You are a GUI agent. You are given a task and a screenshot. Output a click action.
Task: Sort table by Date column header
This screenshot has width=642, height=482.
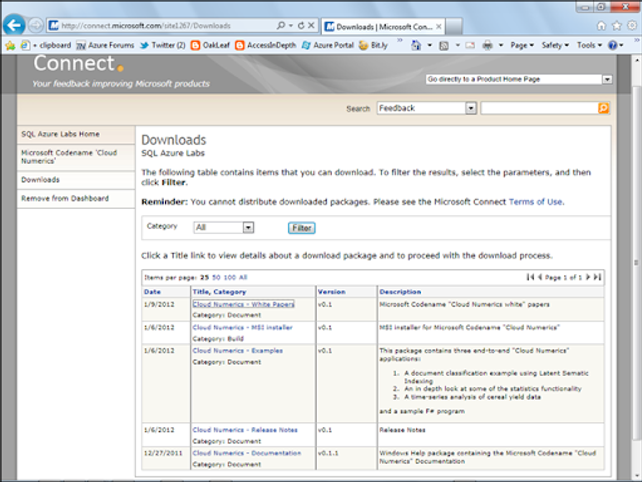pyautogui.click(x=152, y=292)
